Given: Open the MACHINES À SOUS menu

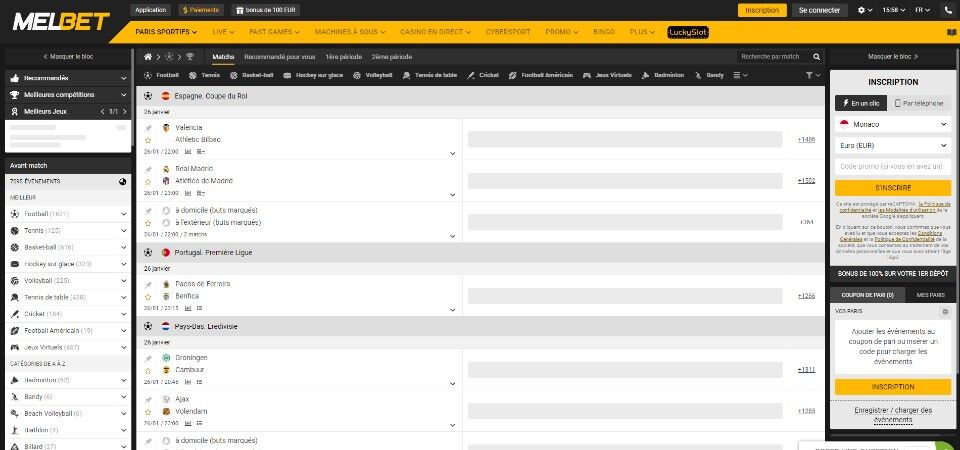Looking at the screenshot, I should click(350, 32).
